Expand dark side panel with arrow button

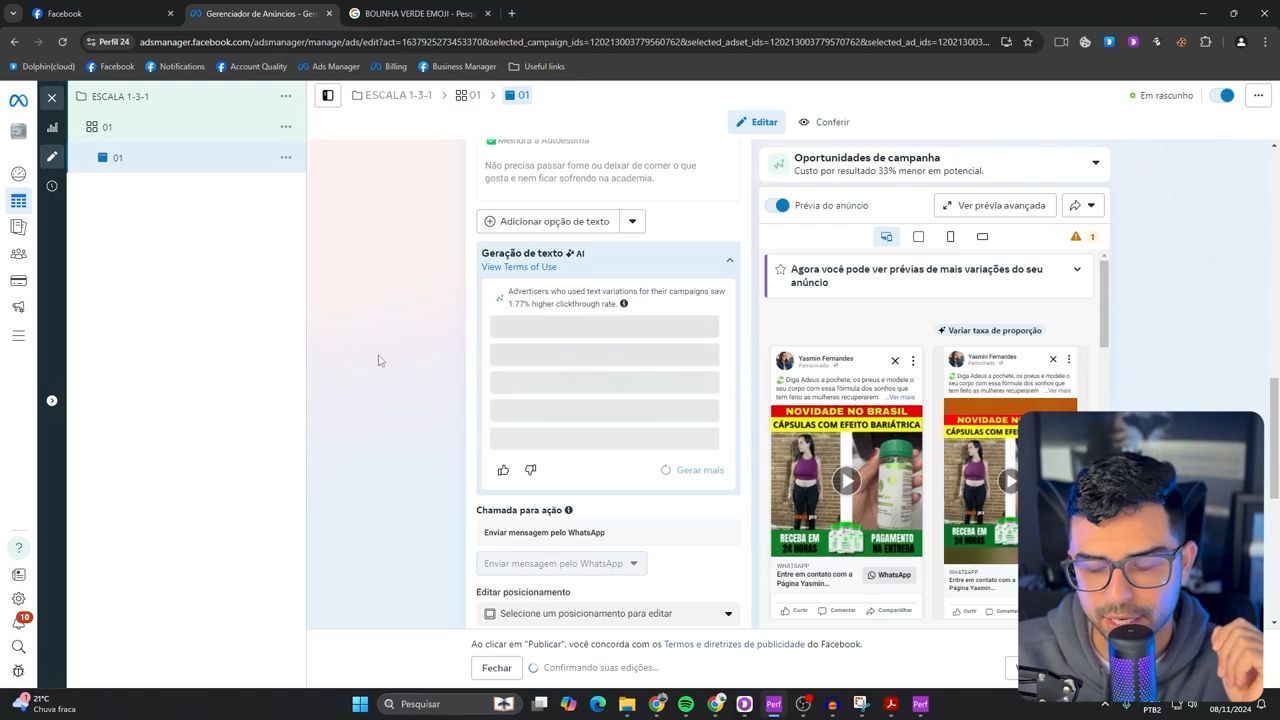(52, 401)
